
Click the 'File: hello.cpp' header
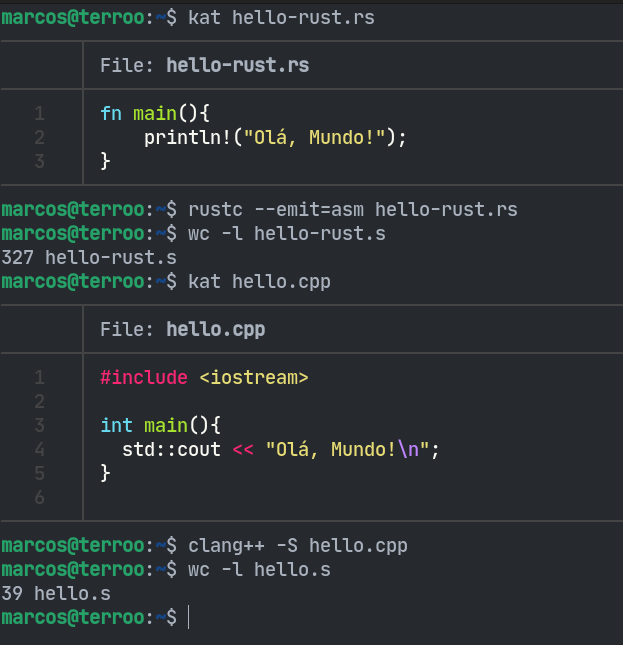[183, 329]
